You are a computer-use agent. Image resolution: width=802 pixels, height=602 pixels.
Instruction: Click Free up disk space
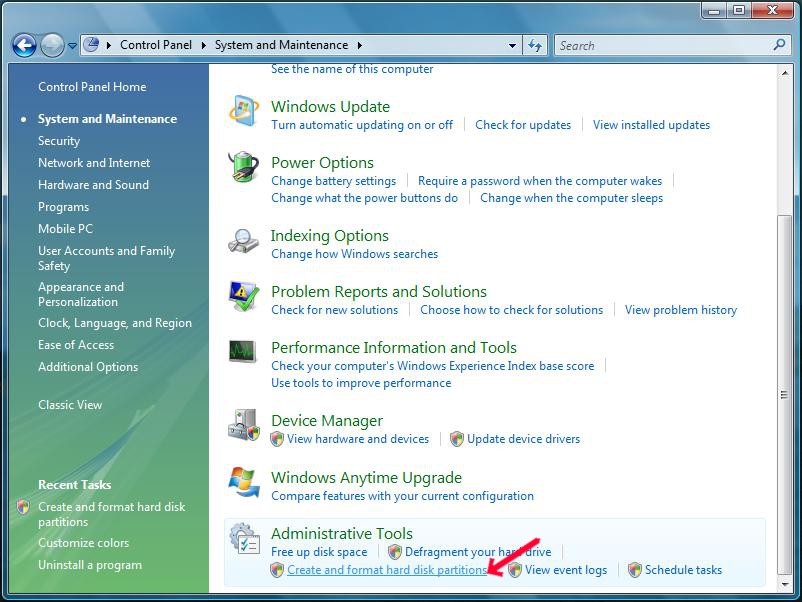point(319,552)
